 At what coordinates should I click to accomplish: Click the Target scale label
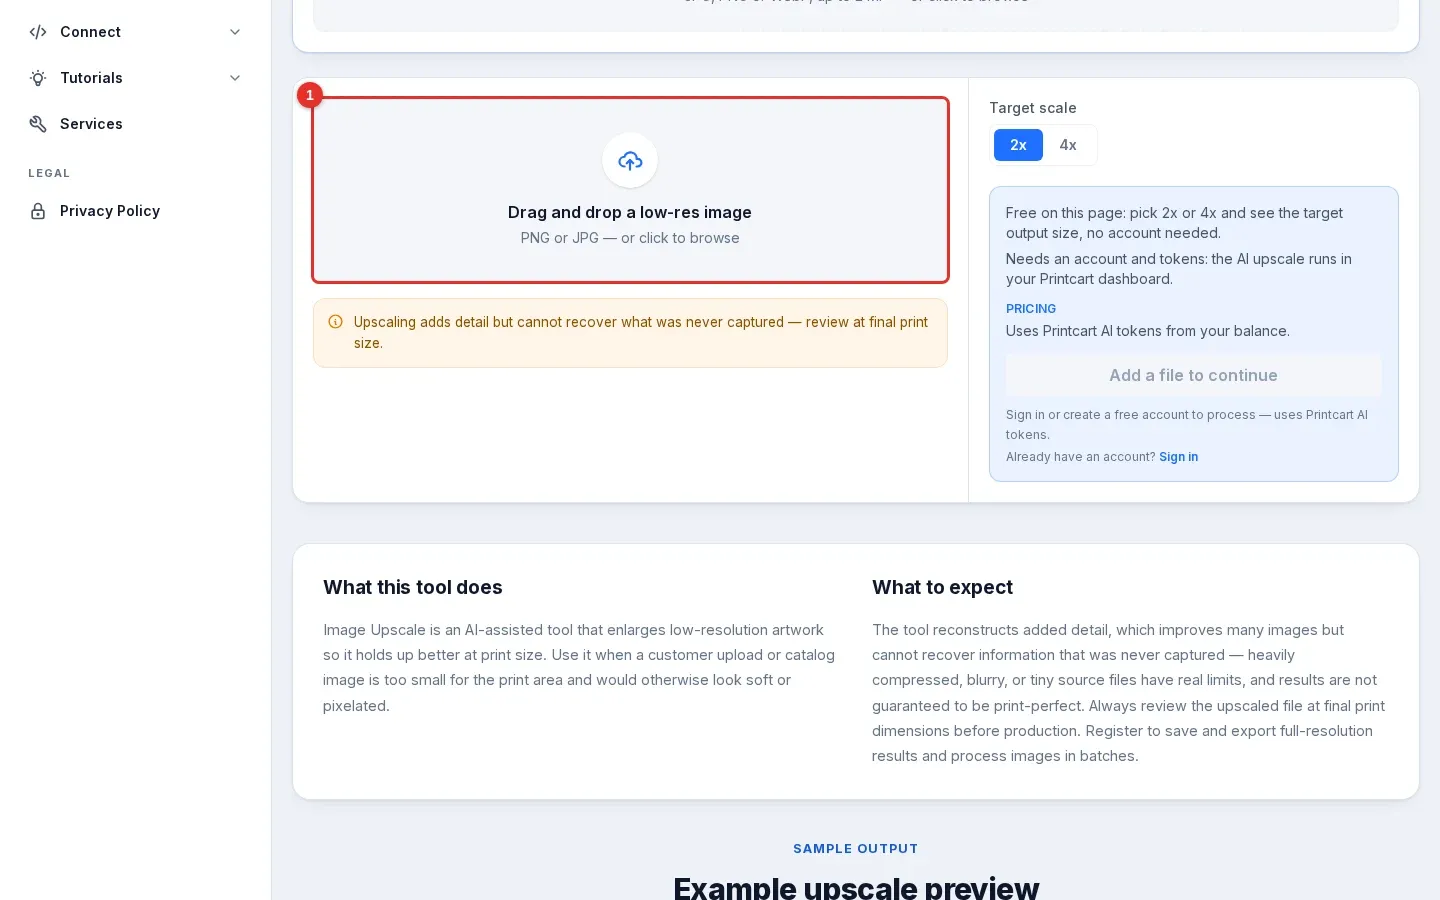1033,108
